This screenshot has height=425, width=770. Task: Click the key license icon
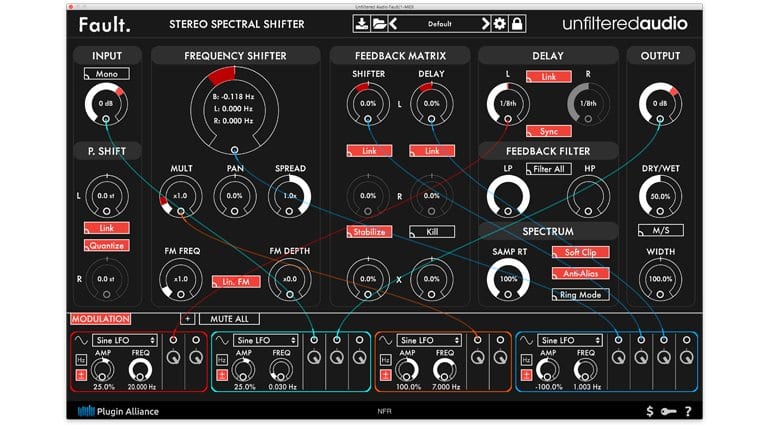click(668, 411)
